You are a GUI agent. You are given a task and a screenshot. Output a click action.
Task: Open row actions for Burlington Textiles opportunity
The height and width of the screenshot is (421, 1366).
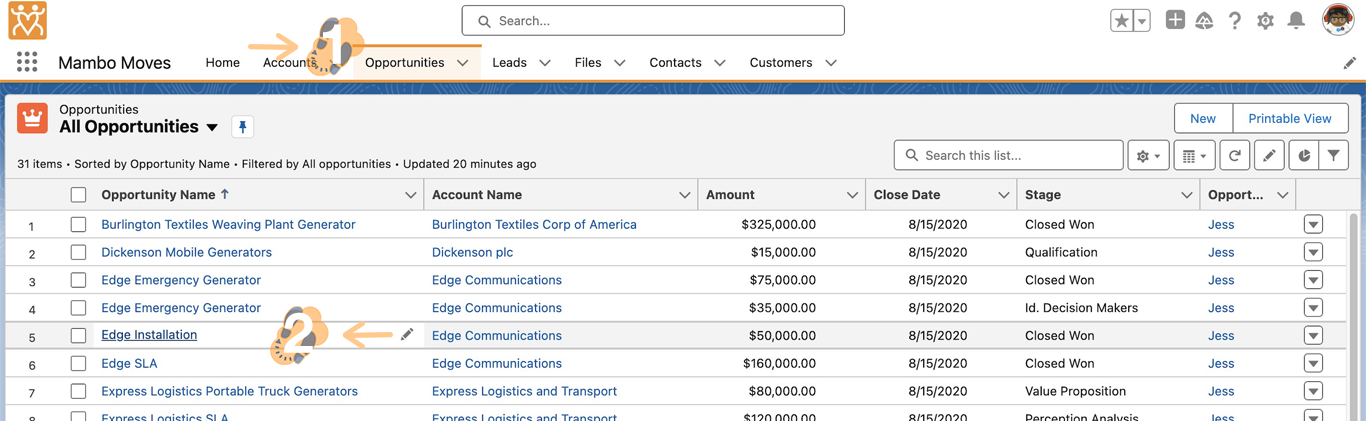pos(1313,225)
